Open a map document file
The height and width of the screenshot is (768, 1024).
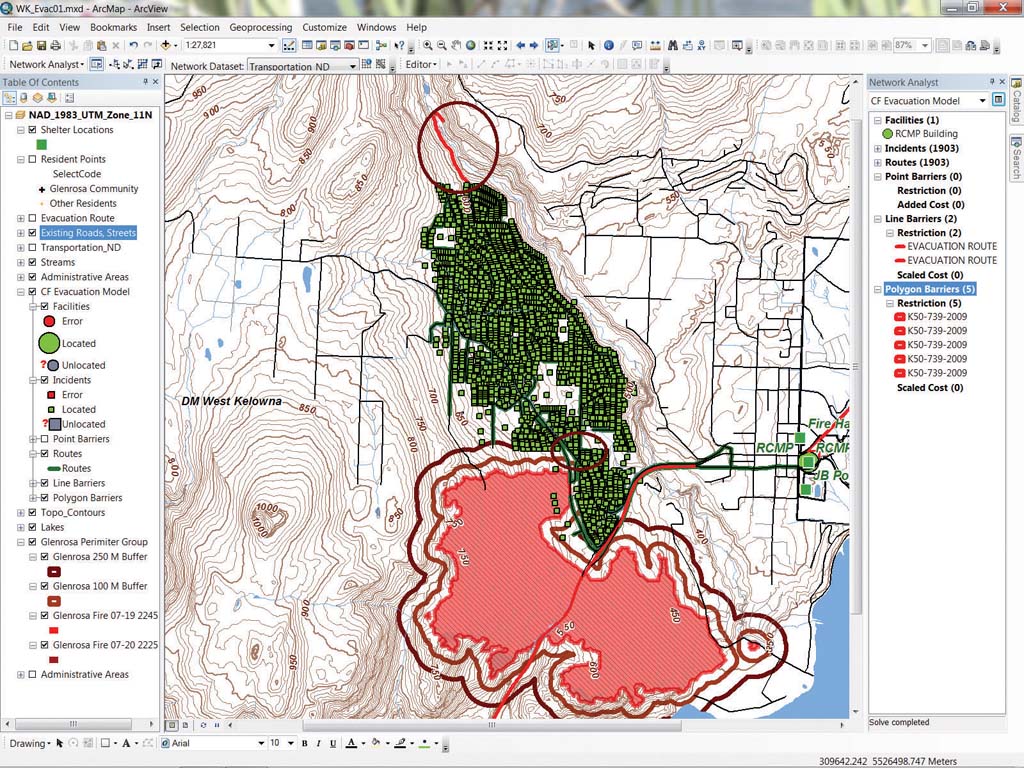(x=27, y=46)
